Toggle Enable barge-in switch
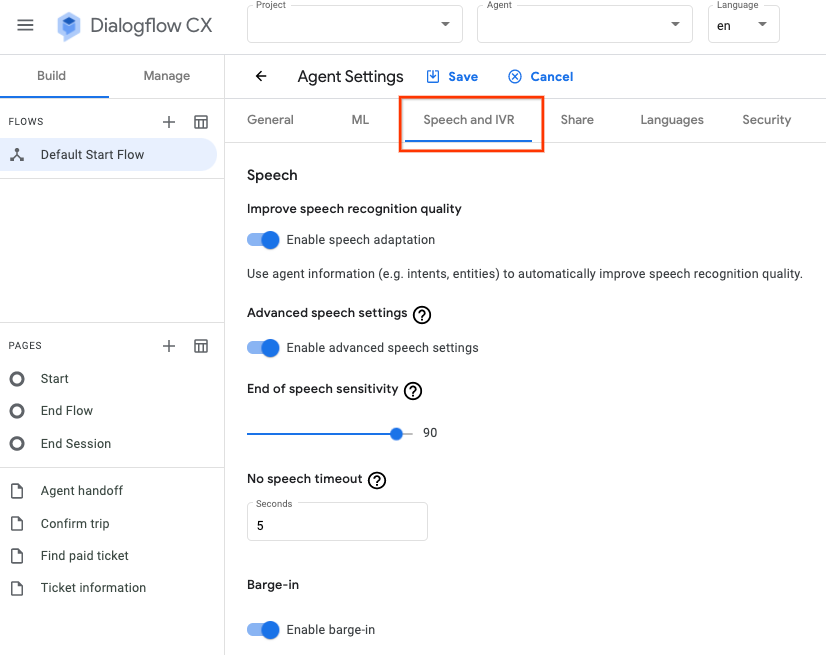Viewport: 826px width, 655px height. [263, 630]
